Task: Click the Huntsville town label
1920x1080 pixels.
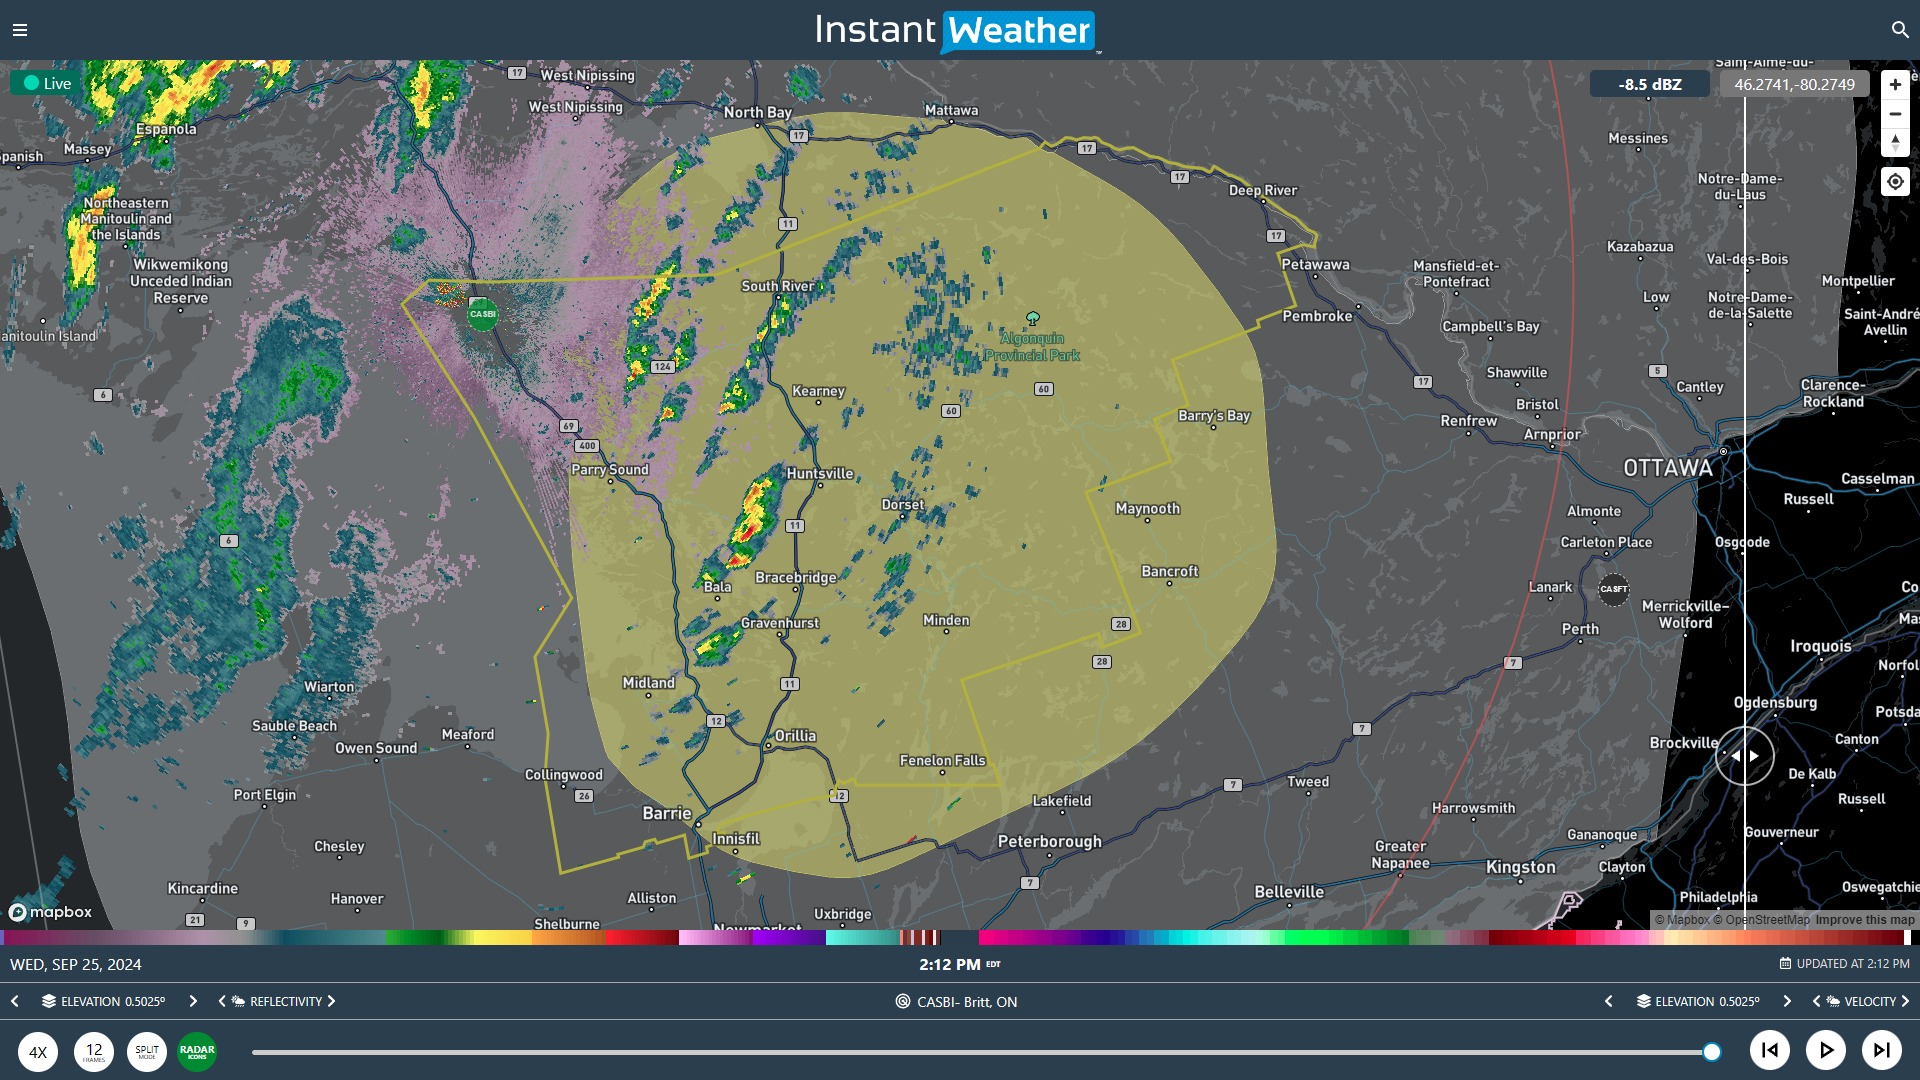Action: click(820, 473)
